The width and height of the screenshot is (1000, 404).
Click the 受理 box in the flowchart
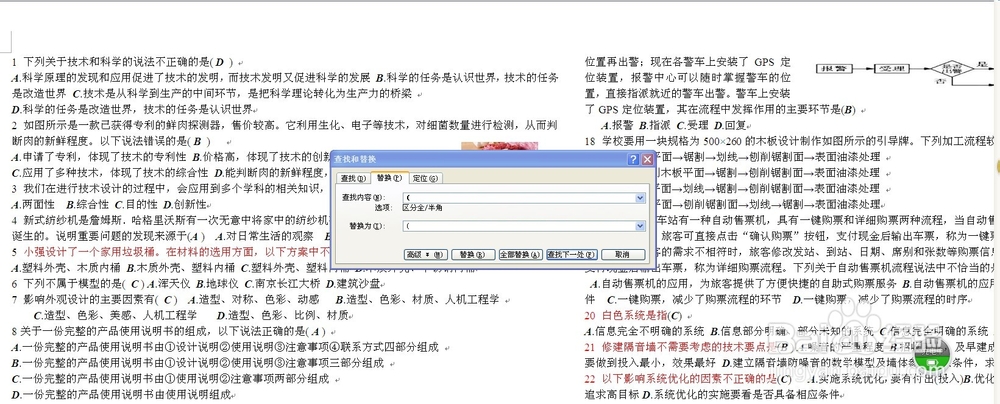tap(890, 68)
